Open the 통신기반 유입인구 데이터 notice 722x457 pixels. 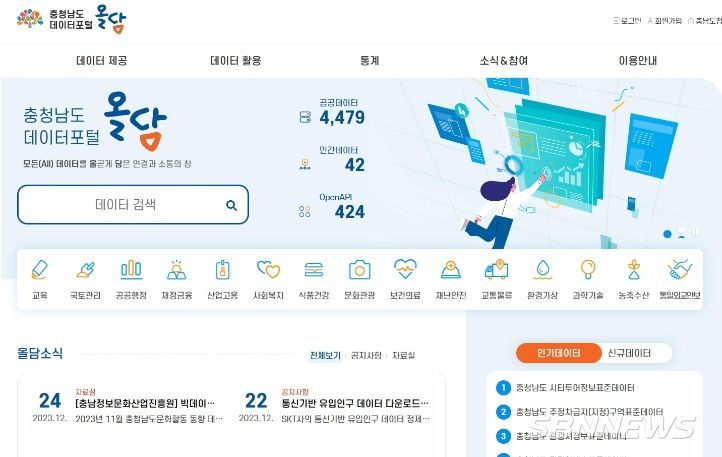[355, 404]
